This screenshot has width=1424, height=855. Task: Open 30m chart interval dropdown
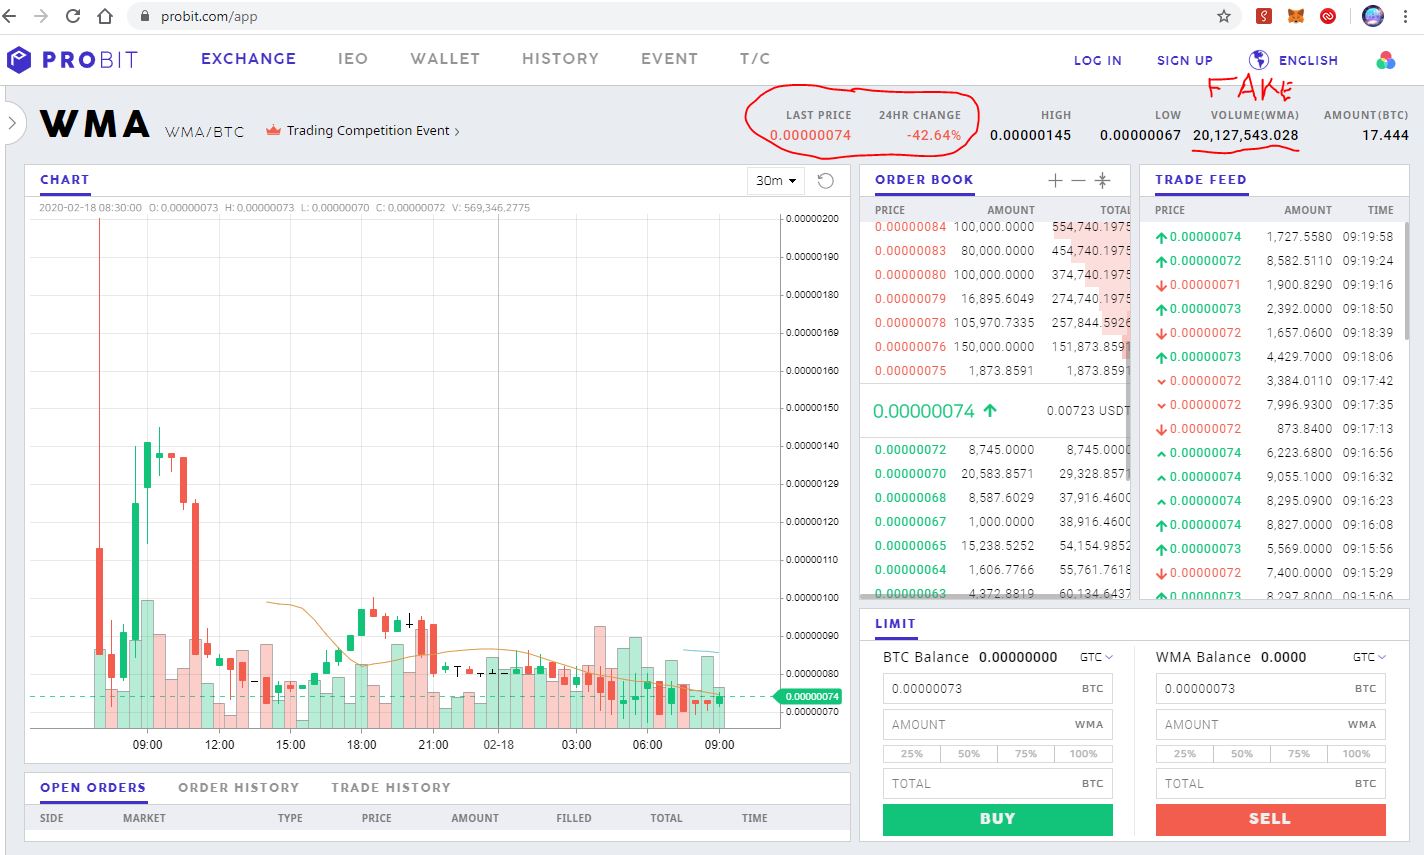pyautogui.click(x=776, y=181)
